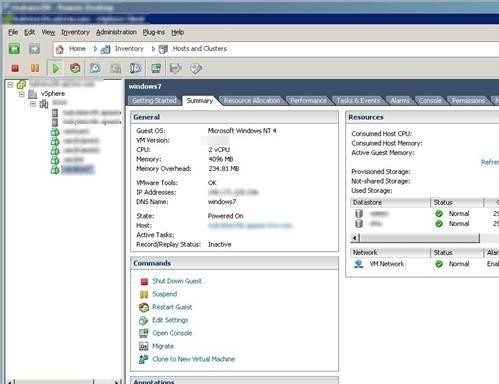Open the Plug-ins menu
499x384 pixels.
[154, 32]
